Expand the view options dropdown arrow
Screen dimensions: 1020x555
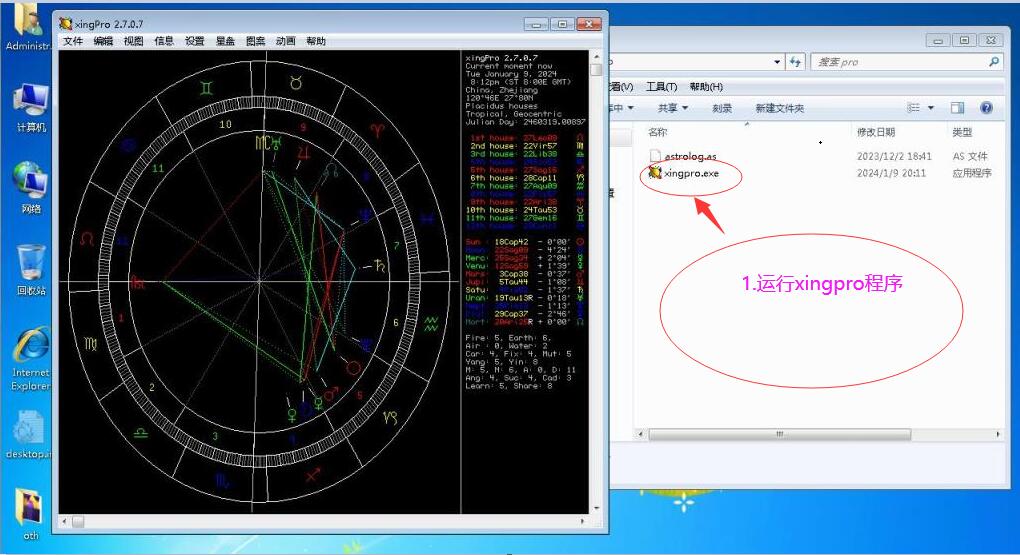tap(931, 108)
